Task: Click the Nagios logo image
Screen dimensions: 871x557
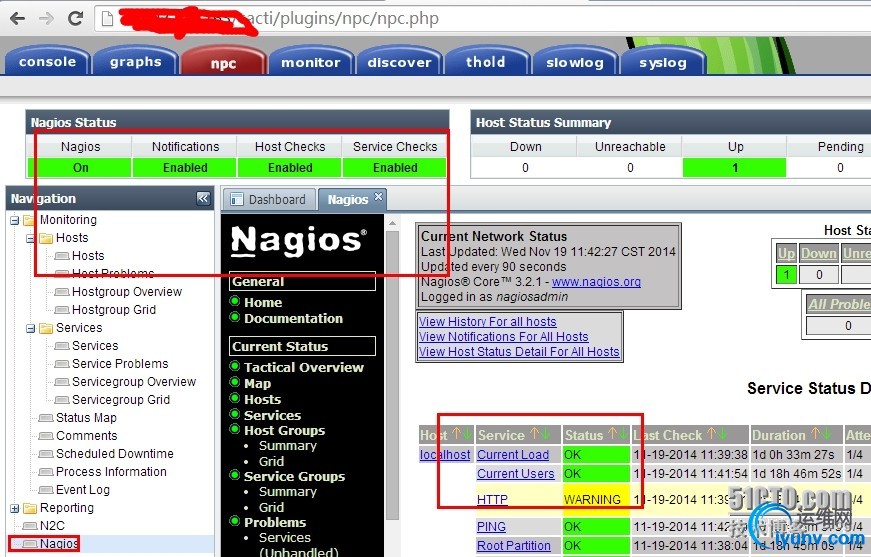Action: (299, 242)
